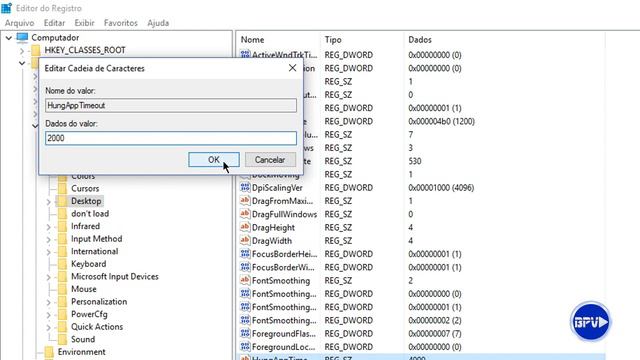The width and height of the screenshot is (640, 360).
Task: Select the ForegroundLoc... value name
Action: 283,347
